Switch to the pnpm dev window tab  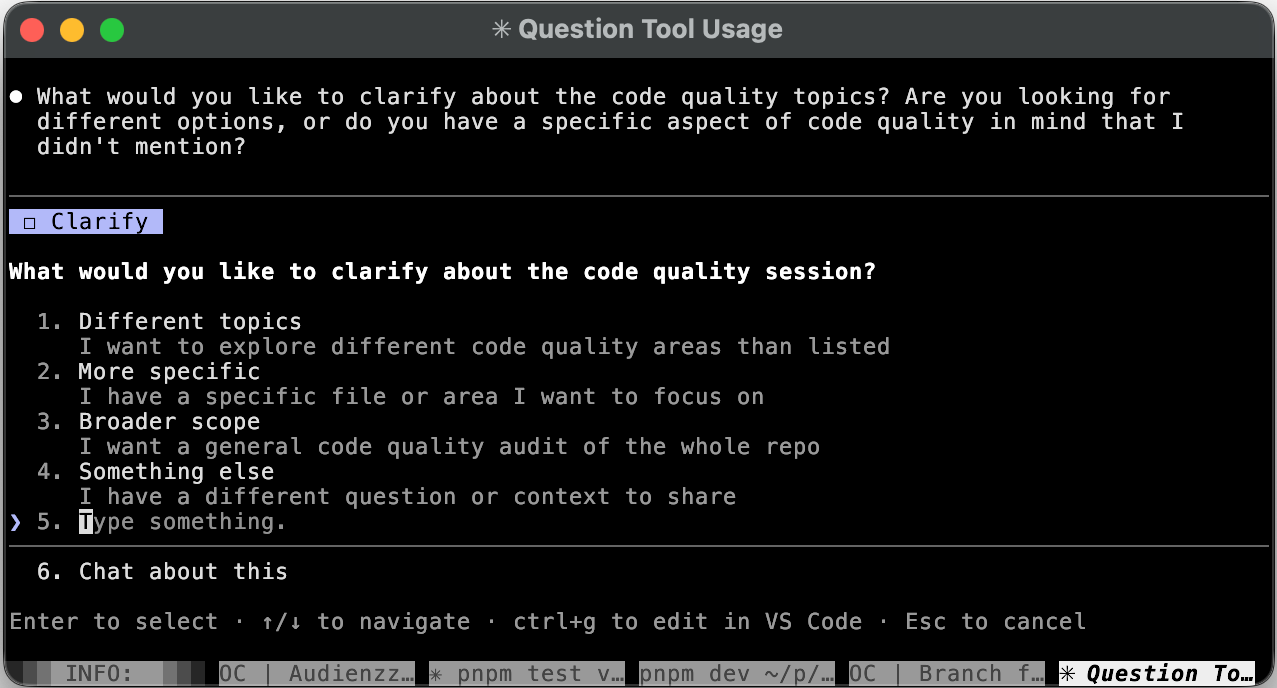(737, 672)
